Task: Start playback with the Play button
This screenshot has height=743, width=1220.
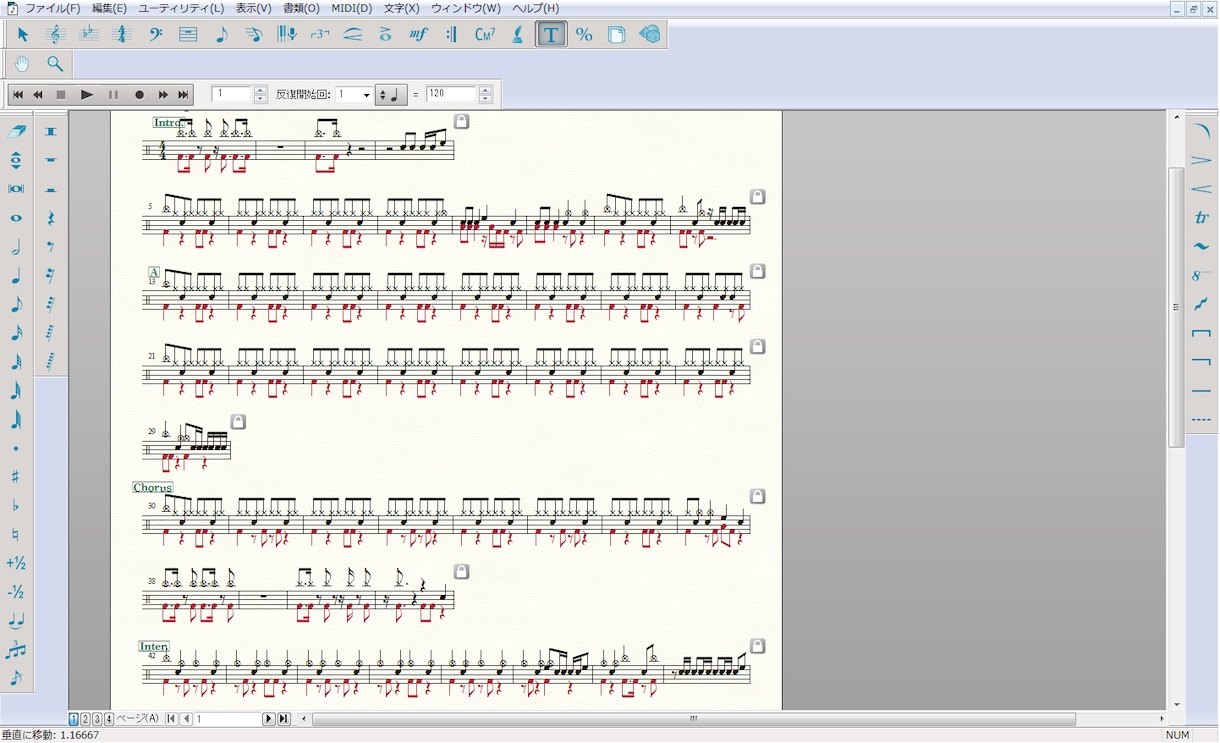Action: [87, 95]
